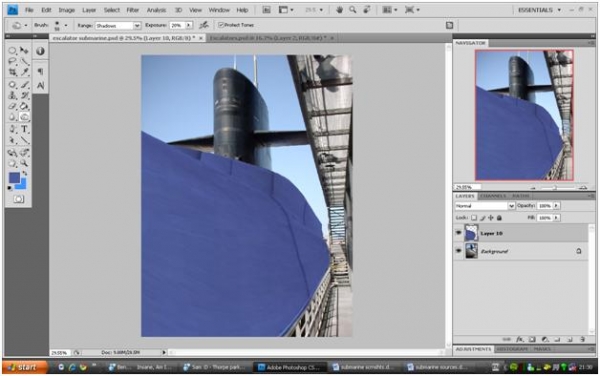Image resolution: width=600 pixels, height=376 pixels.
Task: Select the Crop tool
Action: click(12, 72)
